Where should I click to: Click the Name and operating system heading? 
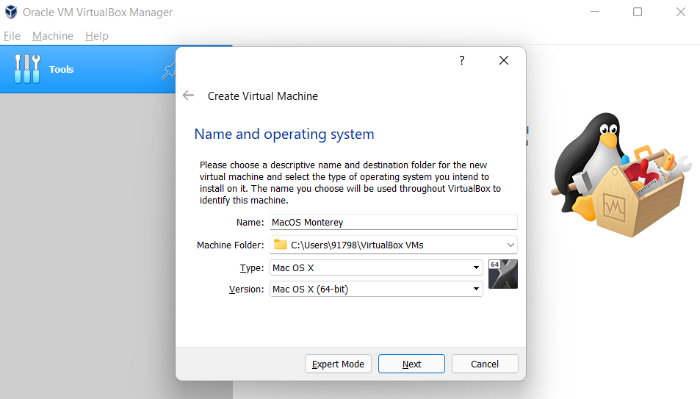tap(284, 134)
